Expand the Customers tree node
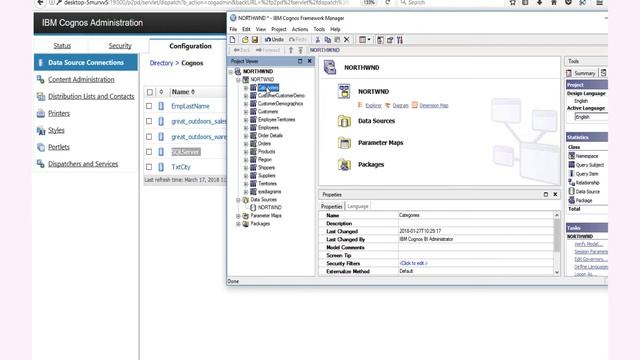Screen dimensions: 640x360 pos(246,112)
